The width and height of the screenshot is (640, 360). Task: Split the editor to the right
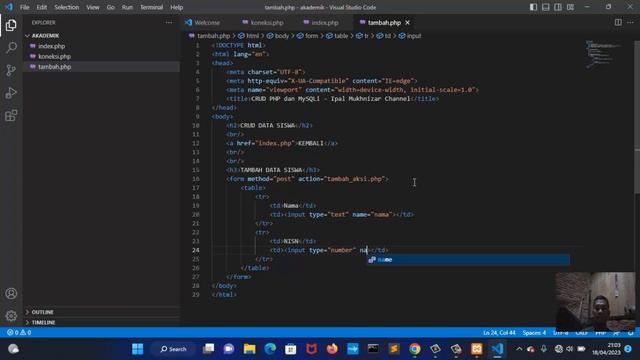pyautogui.click(x=618, y=22)
